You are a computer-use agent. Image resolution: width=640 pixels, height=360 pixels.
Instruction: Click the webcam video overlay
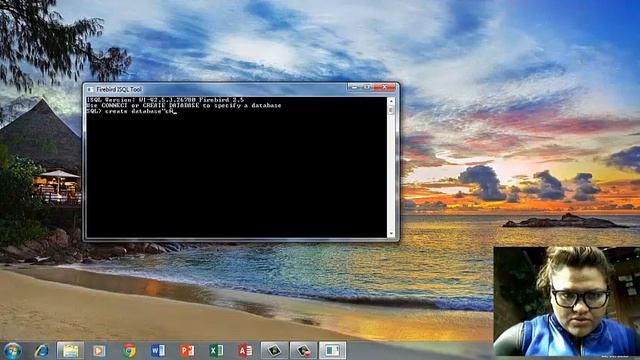567,301
